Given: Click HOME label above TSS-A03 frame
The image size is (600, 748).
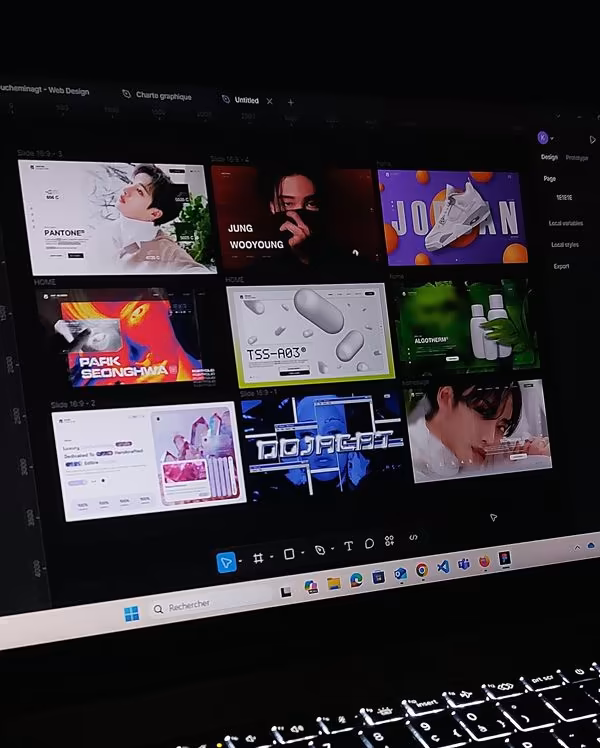Looking at the screenshot, I should (x=234, y=279).
